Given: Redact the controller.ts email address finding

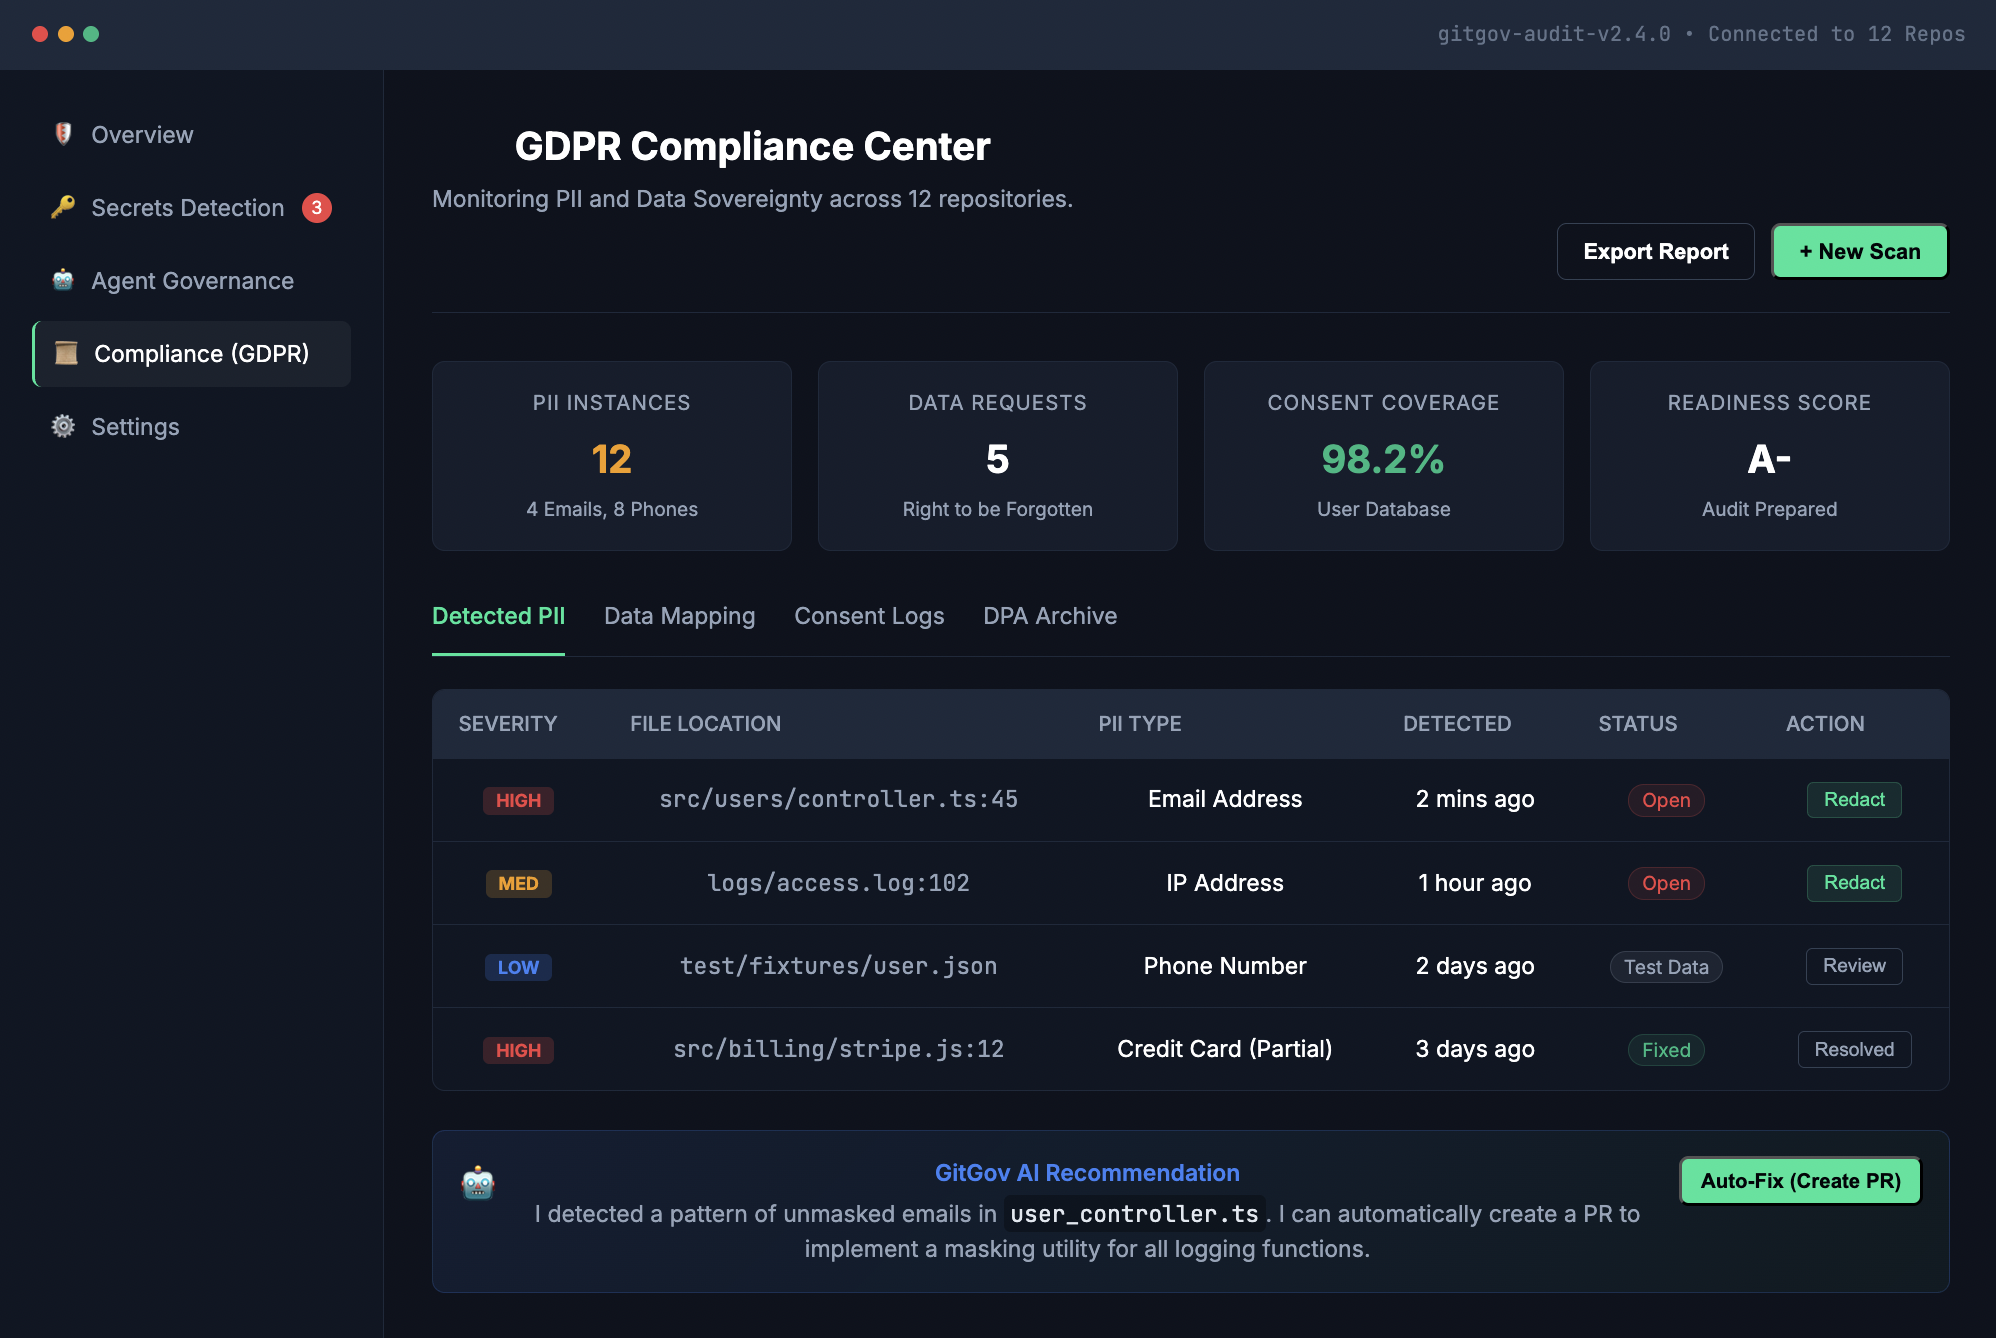Looking at the screenshot, I should [x=1853, y=800].
